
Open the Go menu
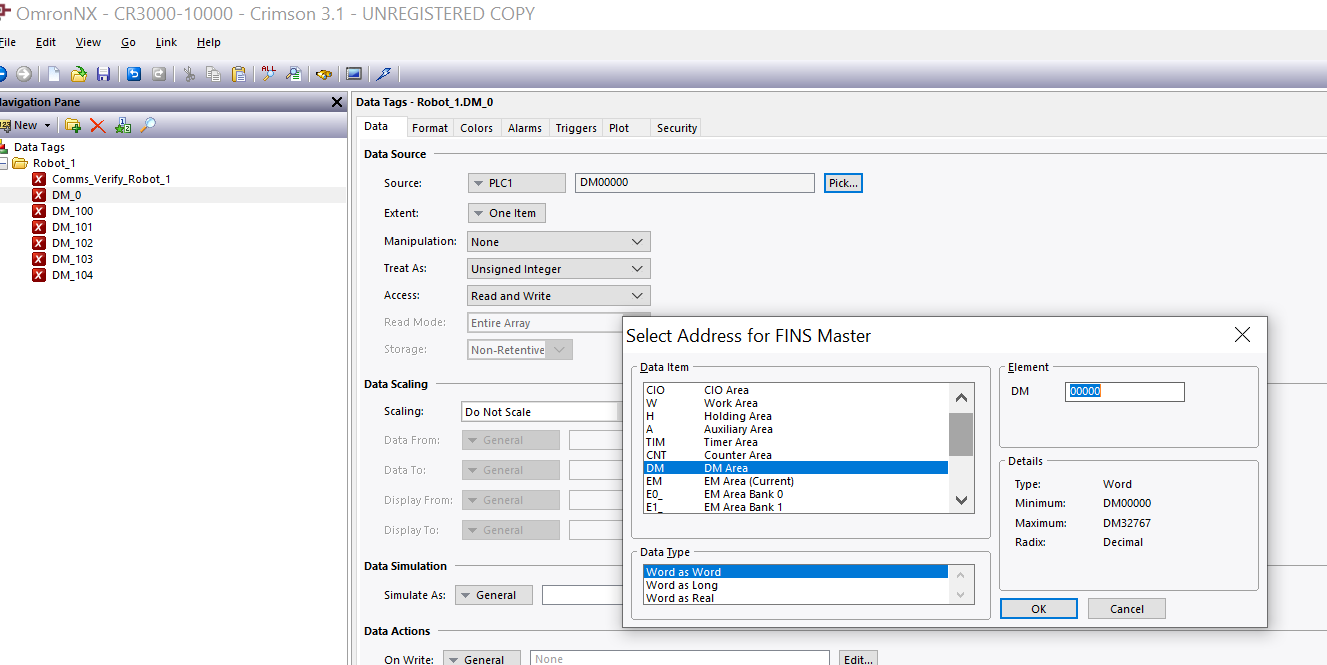coord(128,42)
